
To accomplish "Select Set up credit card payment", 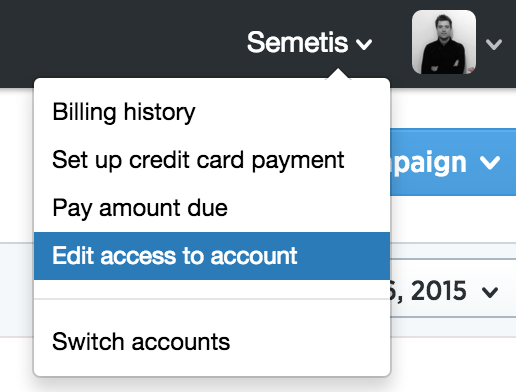I will (198, 160).
